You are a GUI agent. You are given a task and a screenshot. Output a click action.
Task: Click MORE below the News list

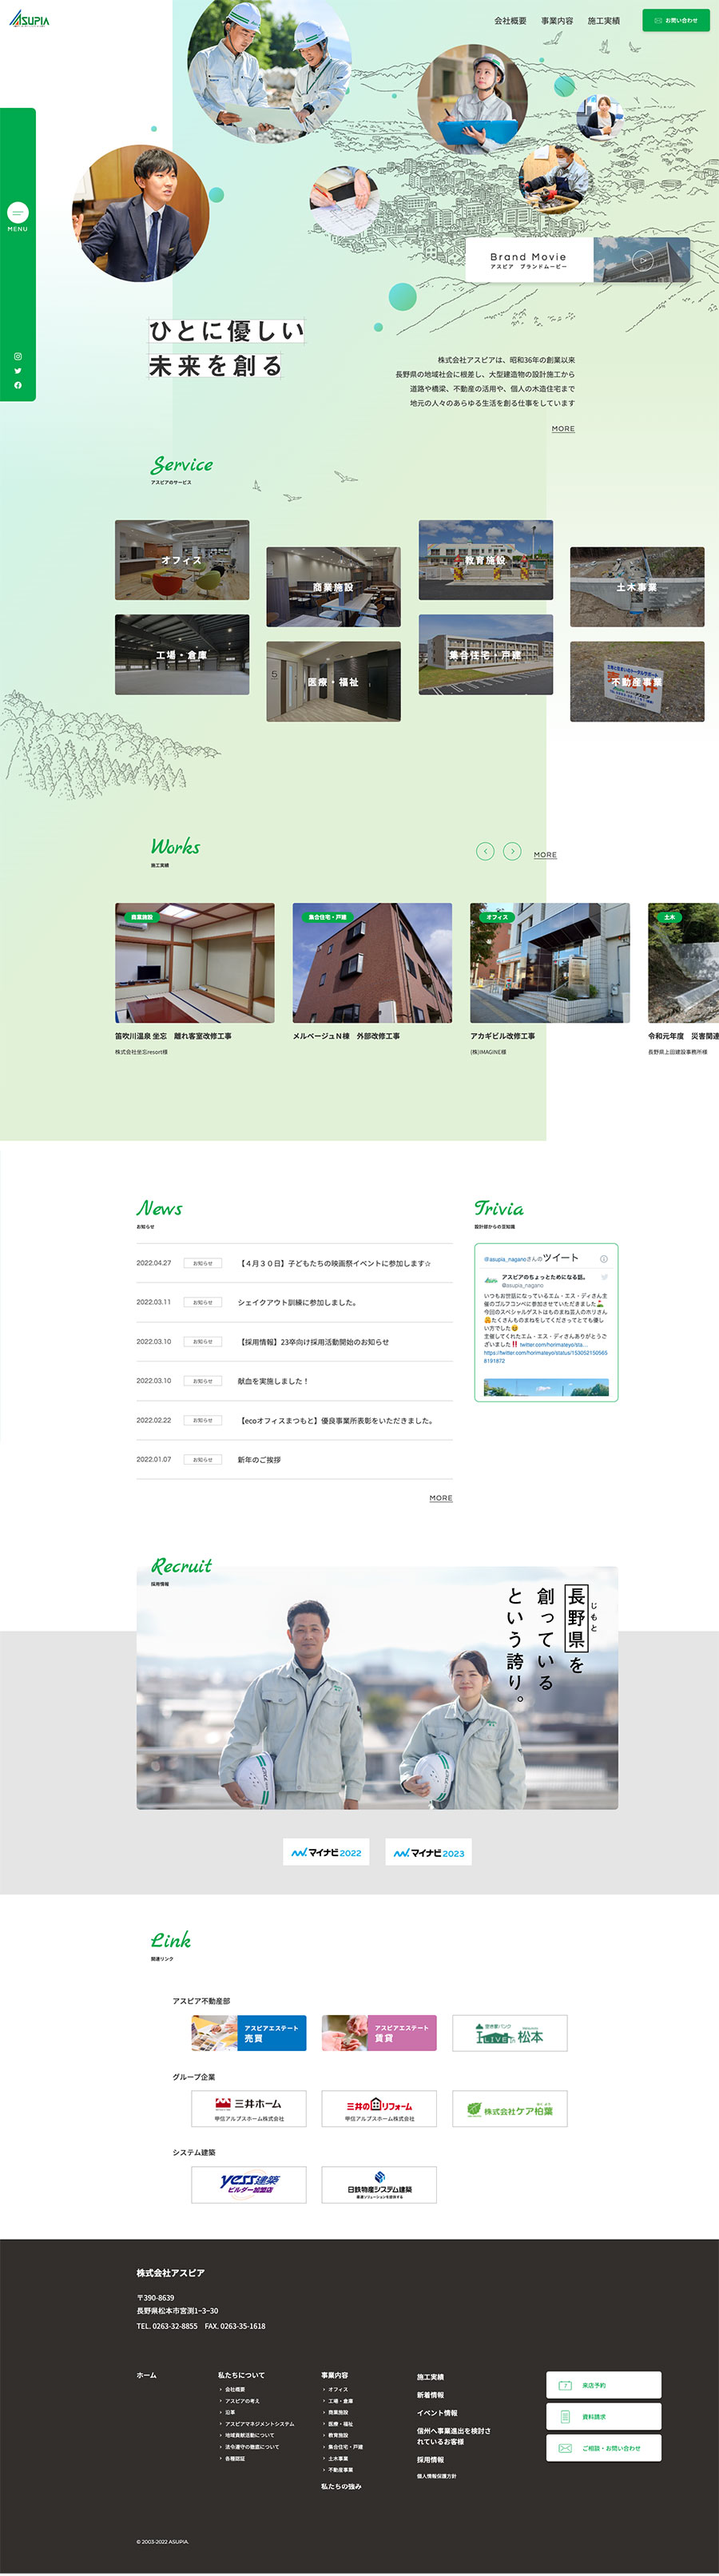coord(441,1498)
